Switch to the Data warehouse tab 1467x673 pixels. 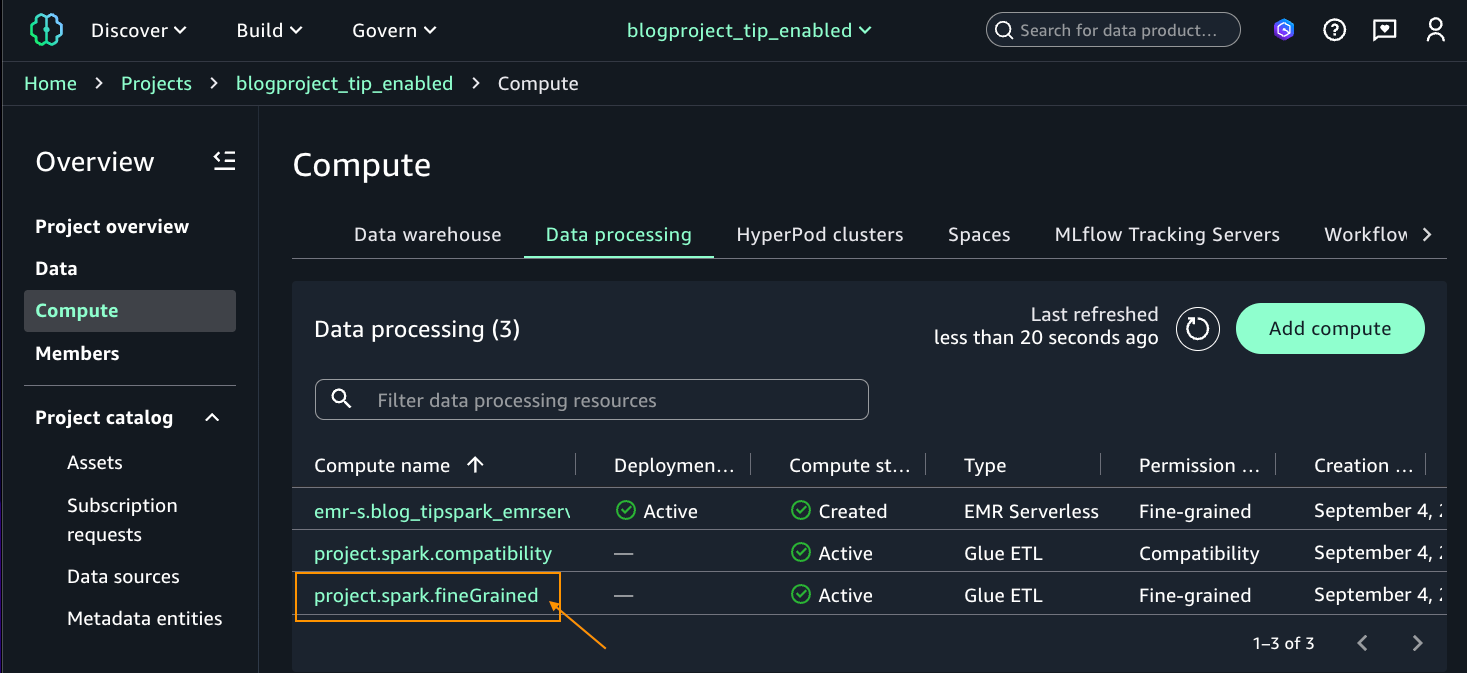427,235
